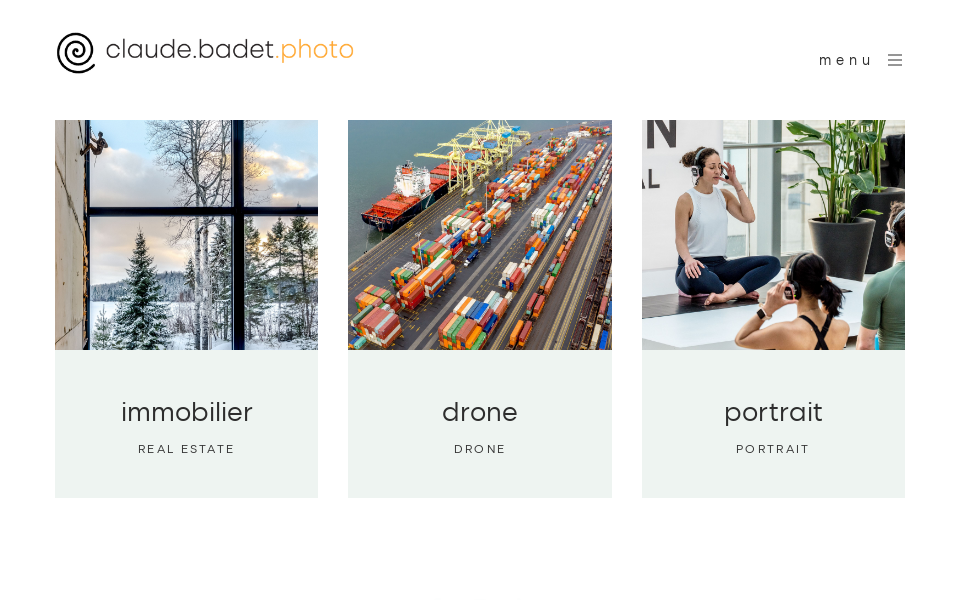Screen dimensions: 960x600
Task: Open the yoga headphones portrait photo
Action: click(773, 234)
